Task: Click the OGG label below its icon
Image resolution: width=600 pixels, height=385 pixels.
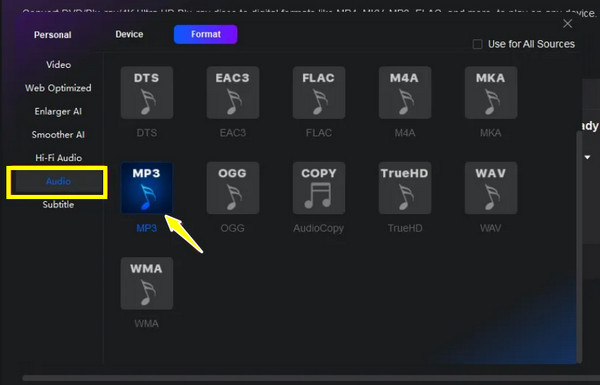Action: pyautogui.click(x=233, y=228)
